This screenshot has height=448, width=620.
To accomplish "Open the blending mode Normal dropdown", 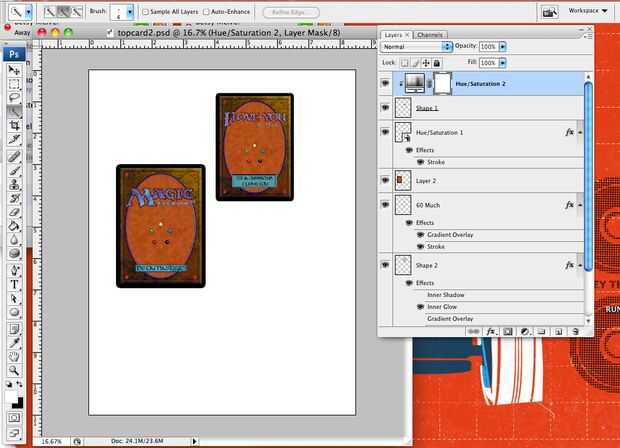I will pyautogui.click(x=413, y=47).
